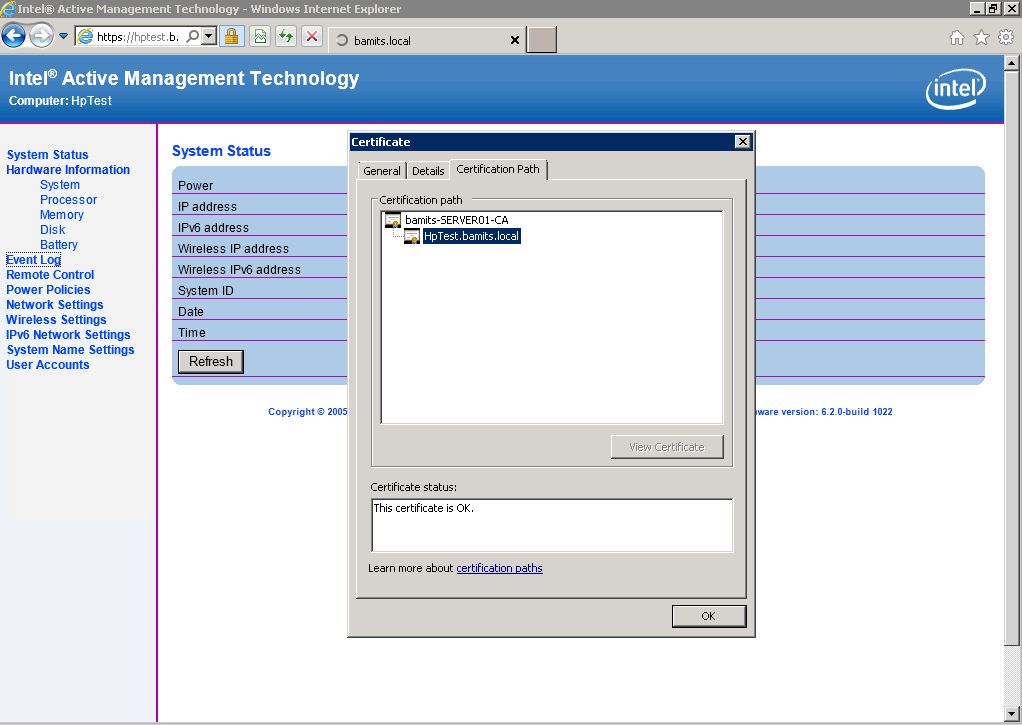Click the Intel logo in the banner
Image resolution: width=1022 pixels, height=725 pixels.
955,89
